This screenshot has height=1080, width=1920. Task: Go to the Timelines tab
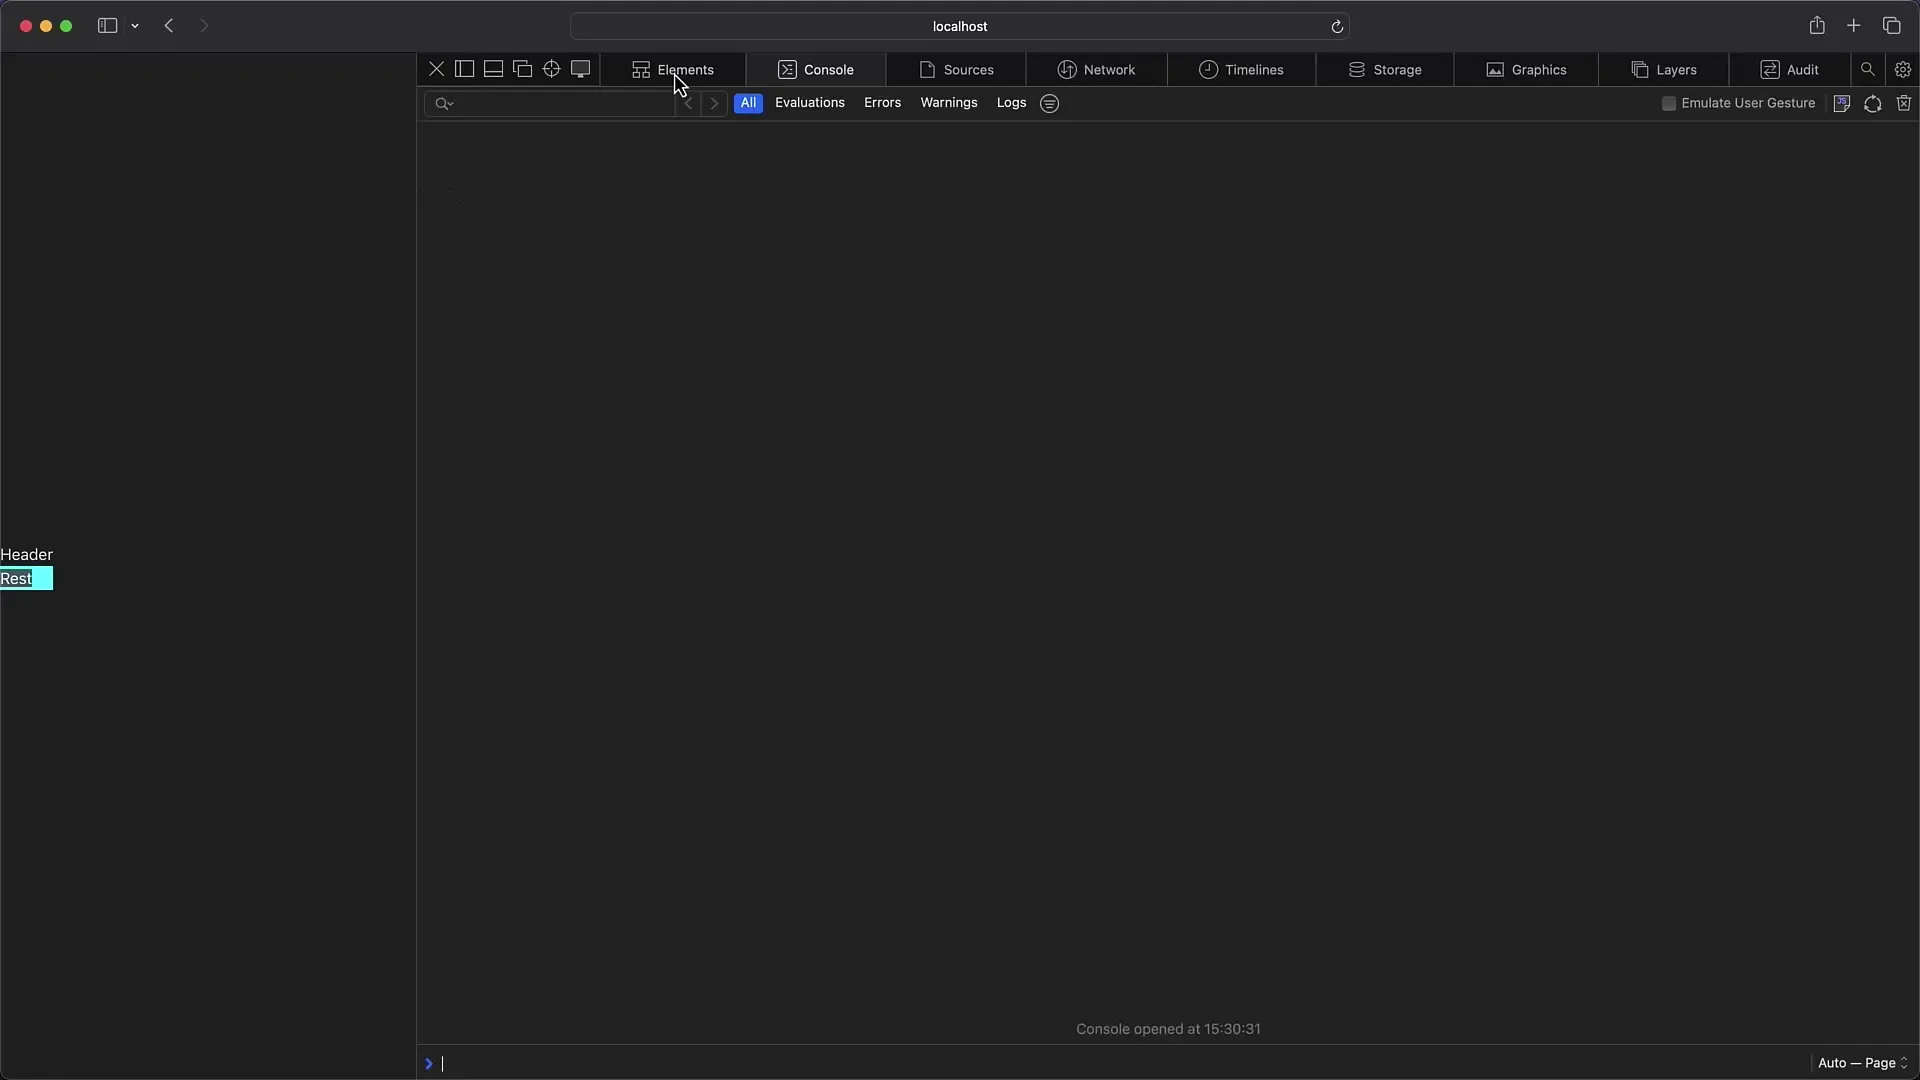click(1241, 70)
